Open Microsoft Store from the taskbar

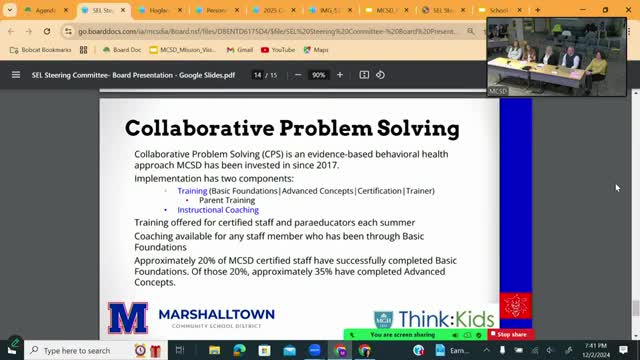(x=264, y=351)
